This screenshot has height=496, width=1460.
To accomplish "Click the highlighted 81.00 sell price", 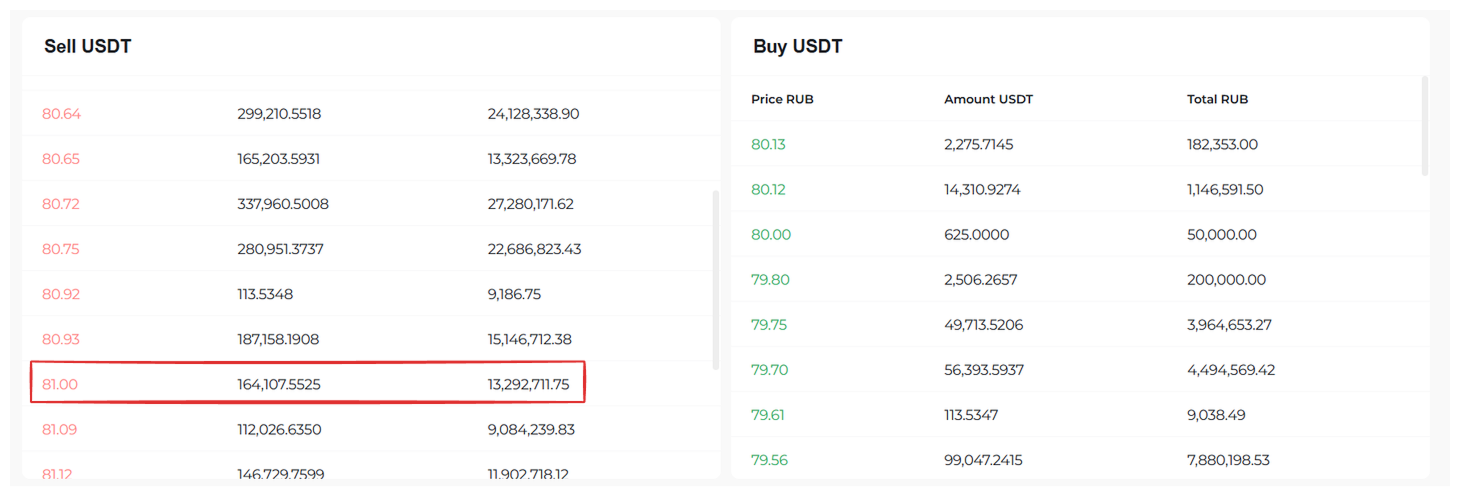I will [x=60, y=384].
